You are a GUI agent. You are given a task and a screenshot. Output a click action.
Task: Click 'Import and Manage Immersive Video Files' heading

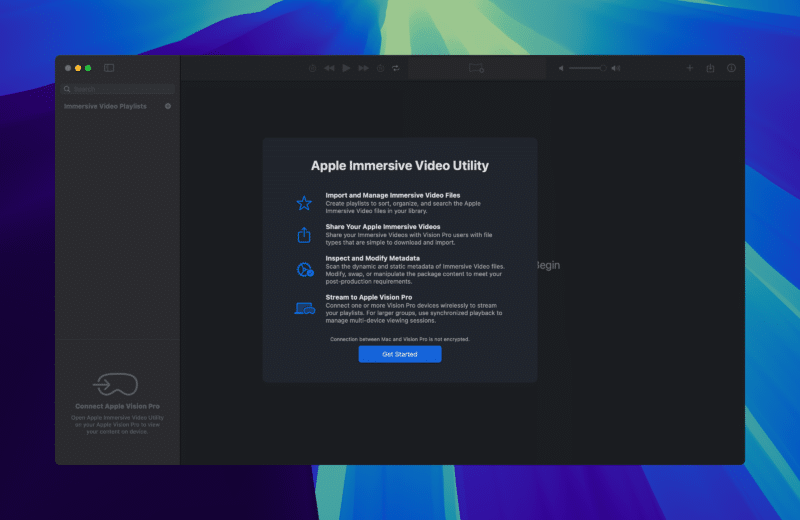tap(393, 195)
